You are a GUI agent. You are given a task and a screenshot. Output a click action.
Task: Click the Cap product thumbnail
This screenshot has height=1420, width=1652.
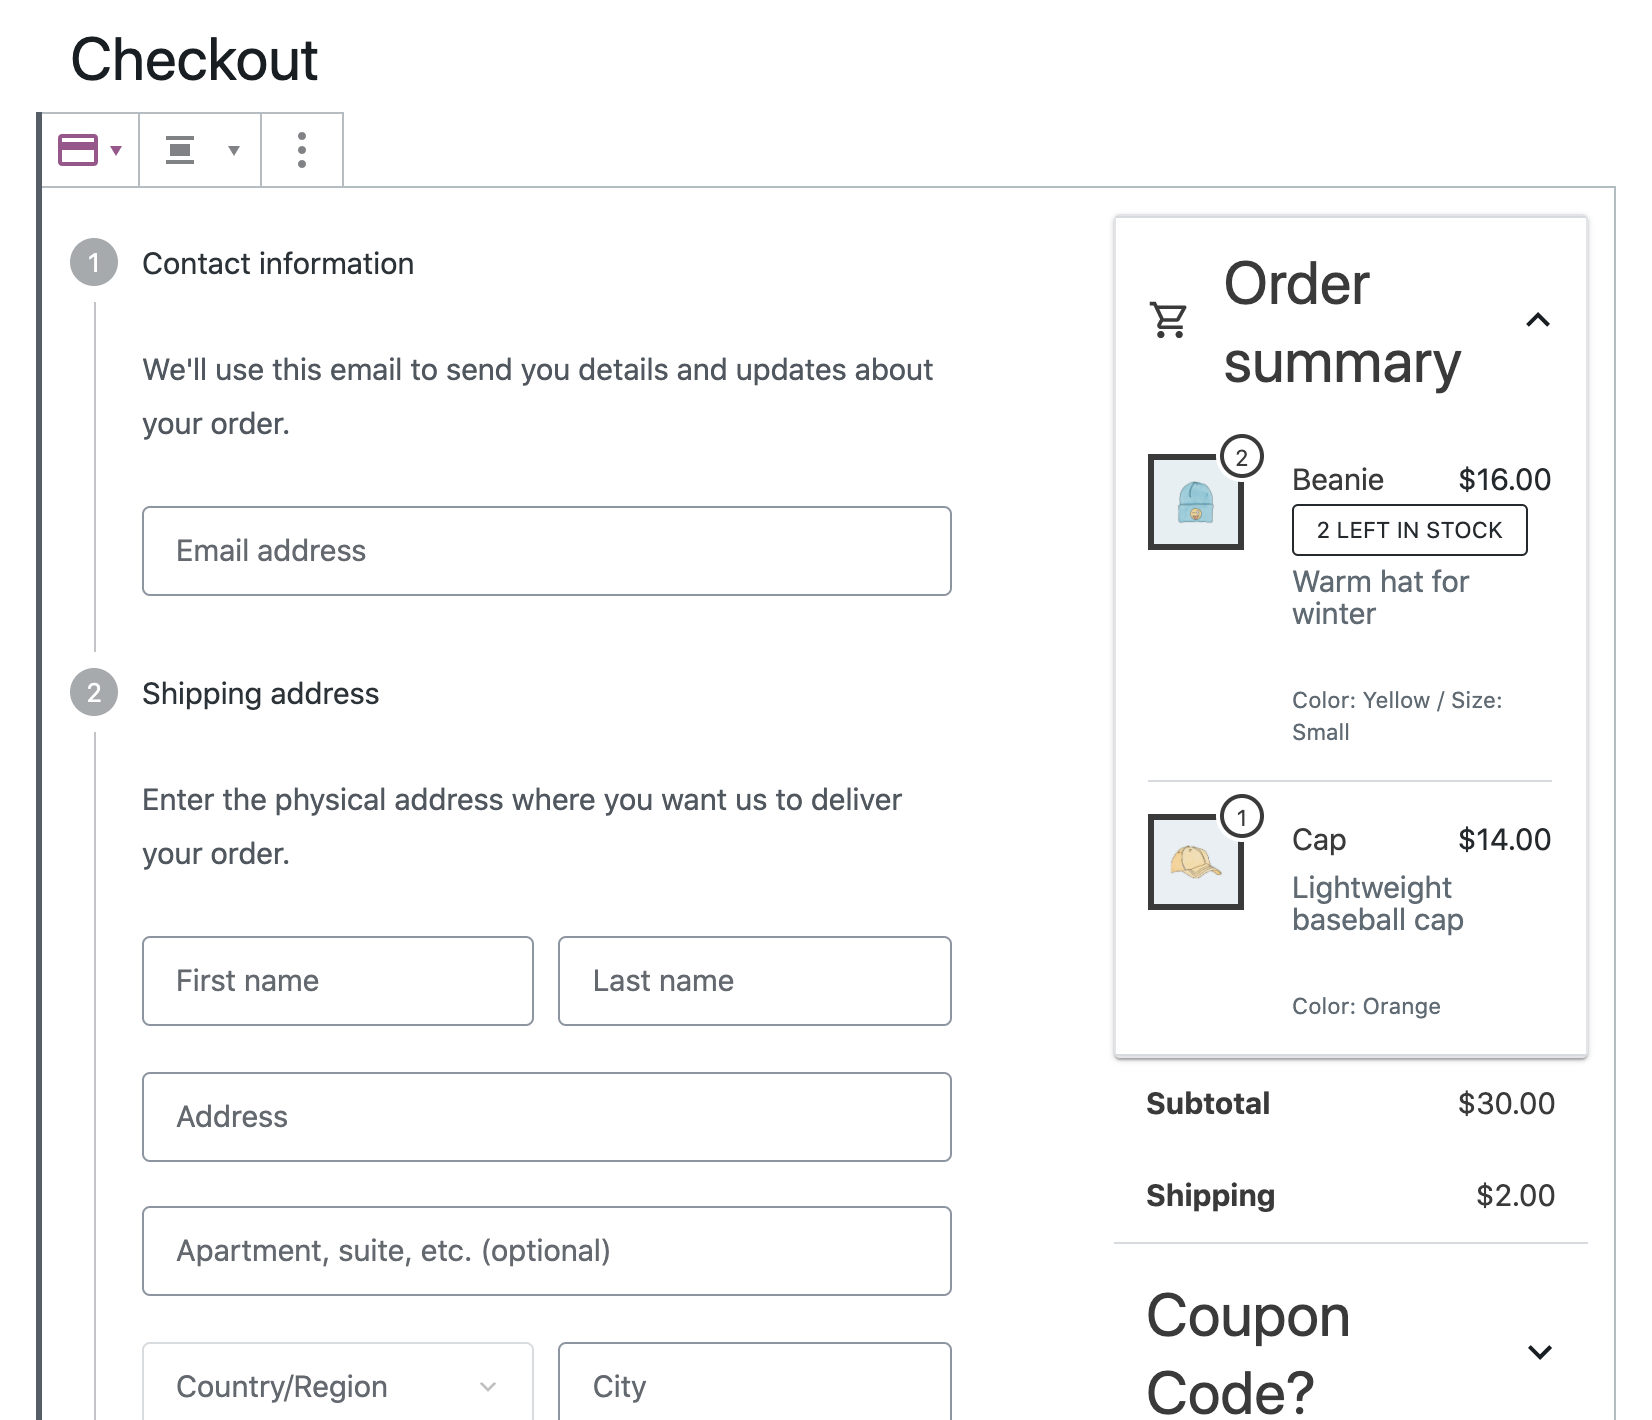1195,862
